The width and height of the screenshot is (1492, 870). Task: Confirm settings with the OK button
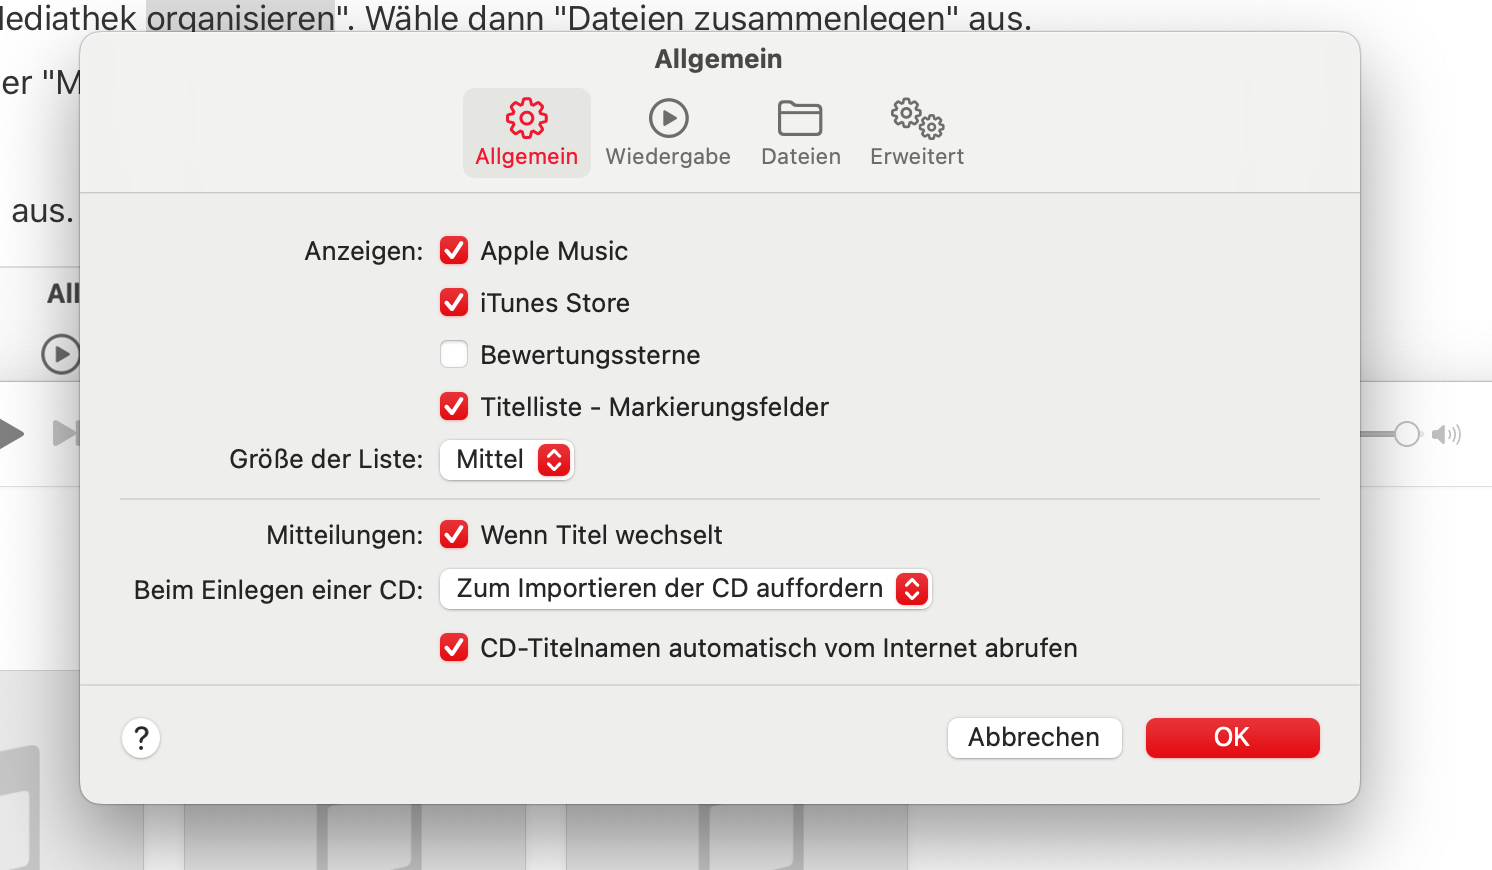[1232, 738]
